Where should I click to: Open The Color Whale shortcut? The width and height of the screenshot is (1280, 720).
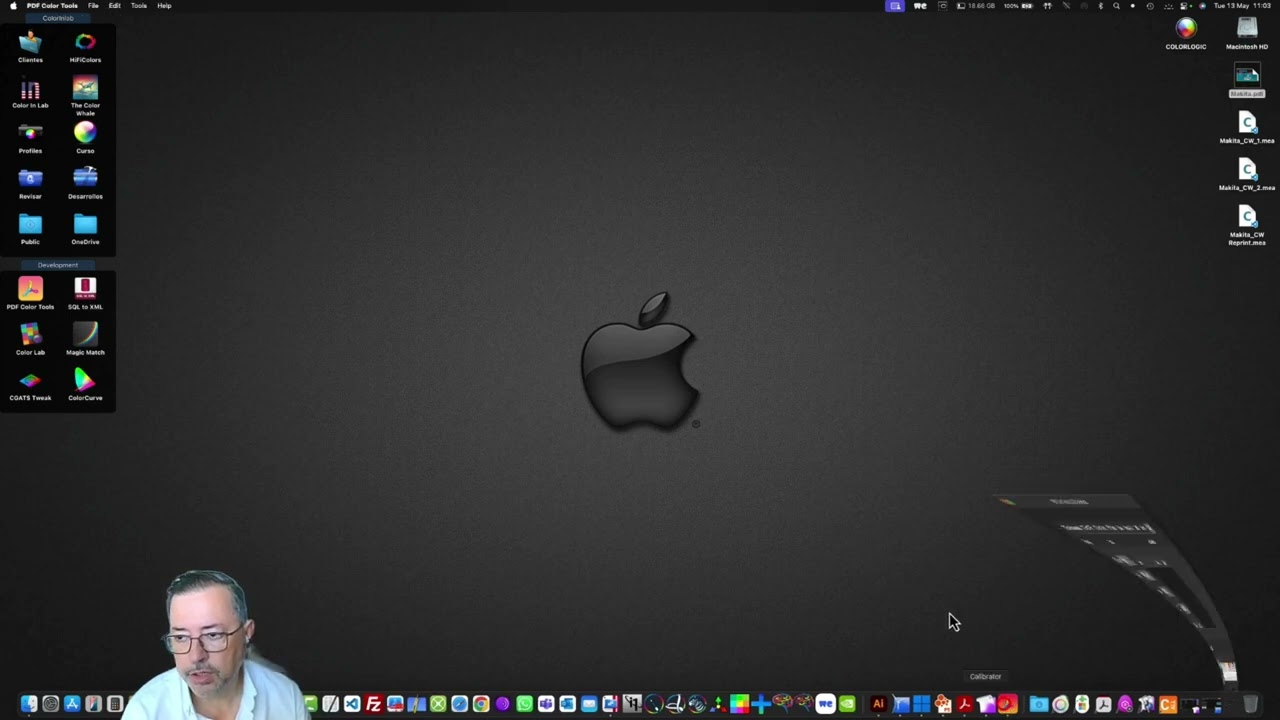coord(85,94)
